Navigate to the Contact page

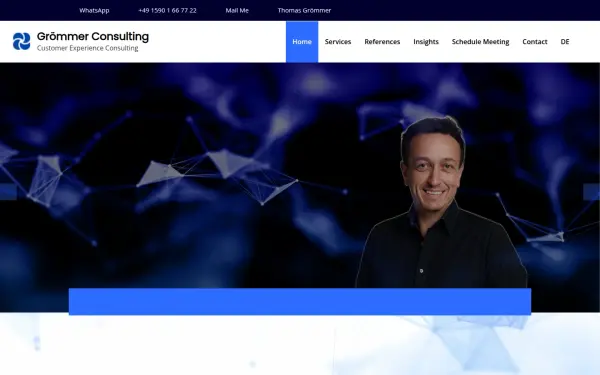coord(535,42)
